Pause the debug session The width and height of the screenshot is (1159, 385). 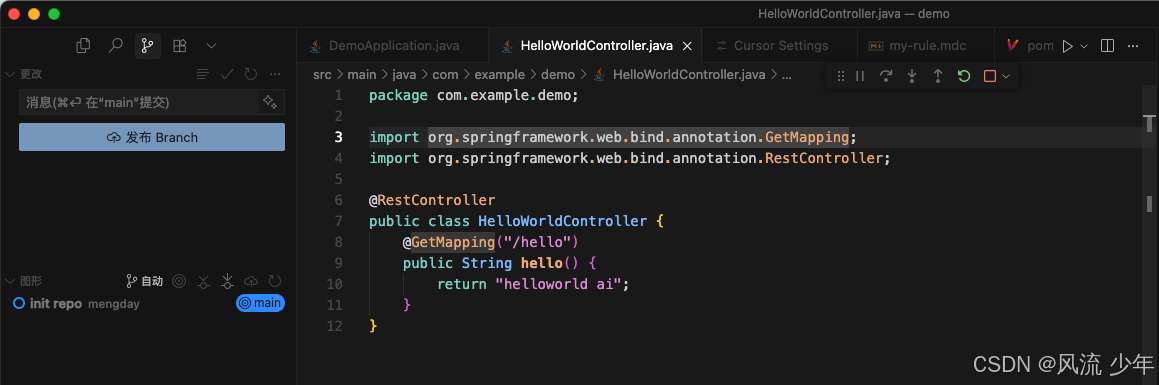pyautogui.click(x=860, y=75)
